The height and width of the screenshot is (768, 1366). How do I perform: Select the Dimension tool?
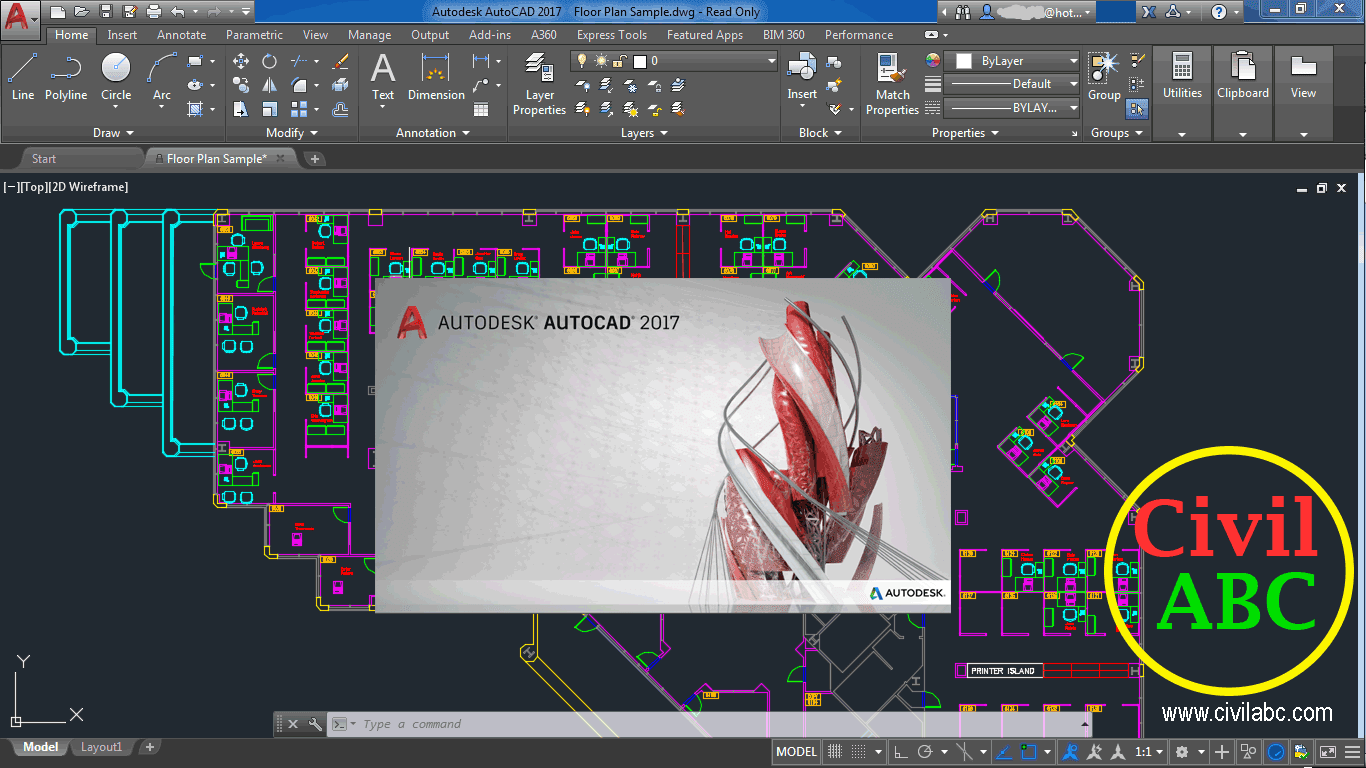point(436,77)
